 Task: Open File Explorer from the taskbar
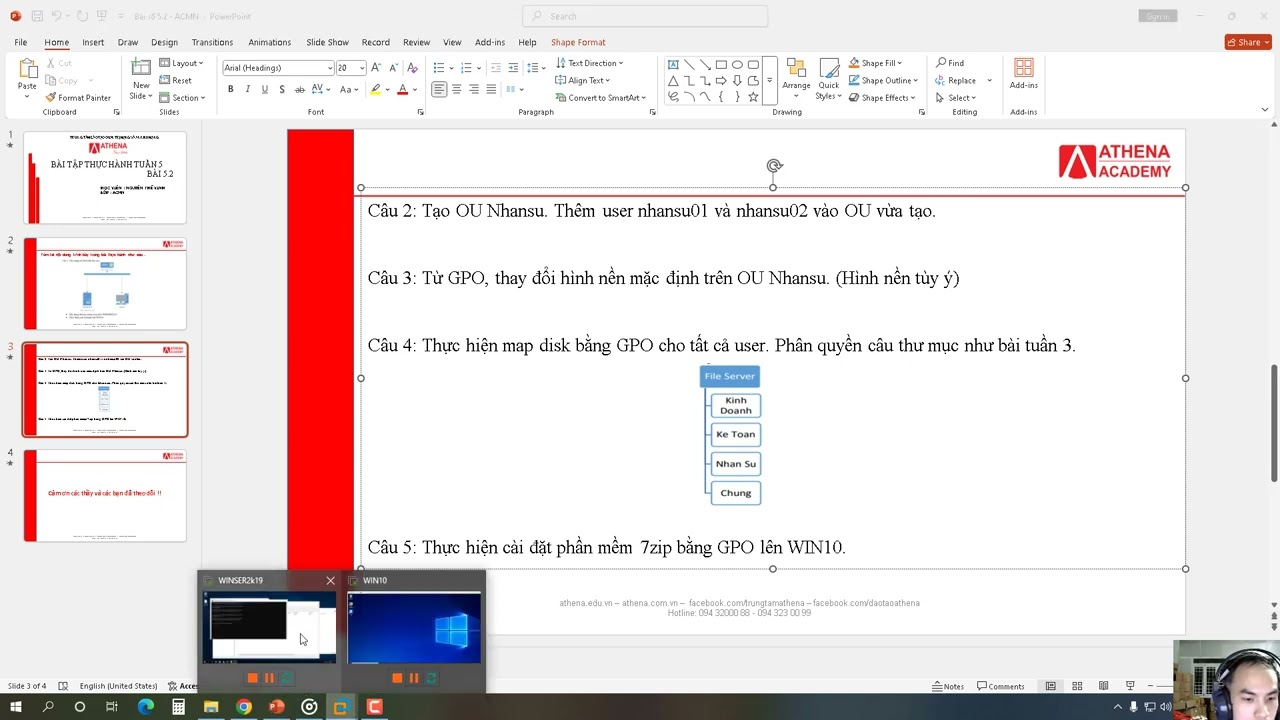click(x=211, y=707)
